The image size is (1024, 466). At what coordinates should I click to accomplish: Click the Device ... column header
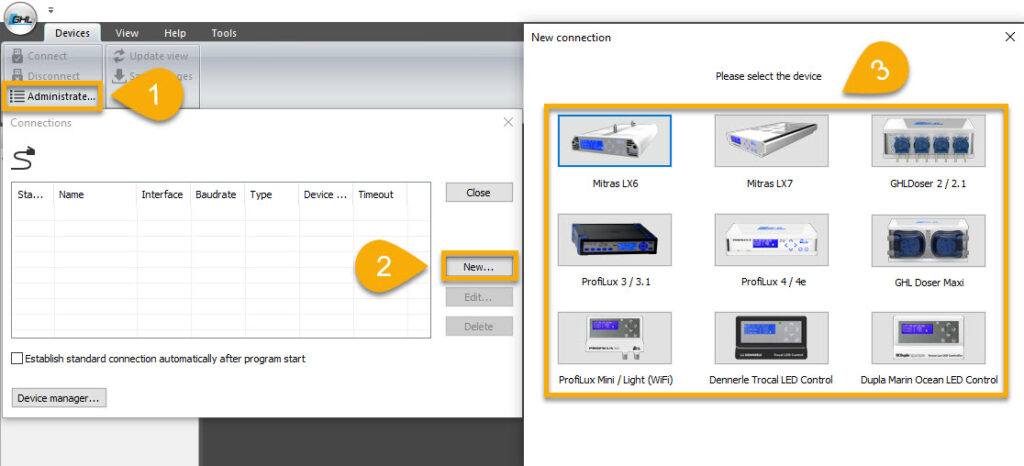point(326,194)
